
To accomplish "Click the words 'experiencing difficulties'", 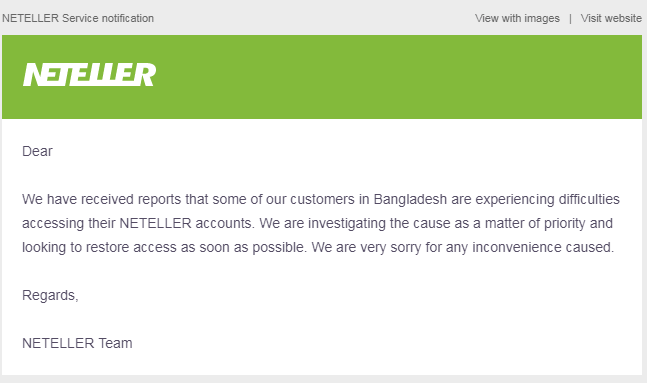I will tap(548, 199).
